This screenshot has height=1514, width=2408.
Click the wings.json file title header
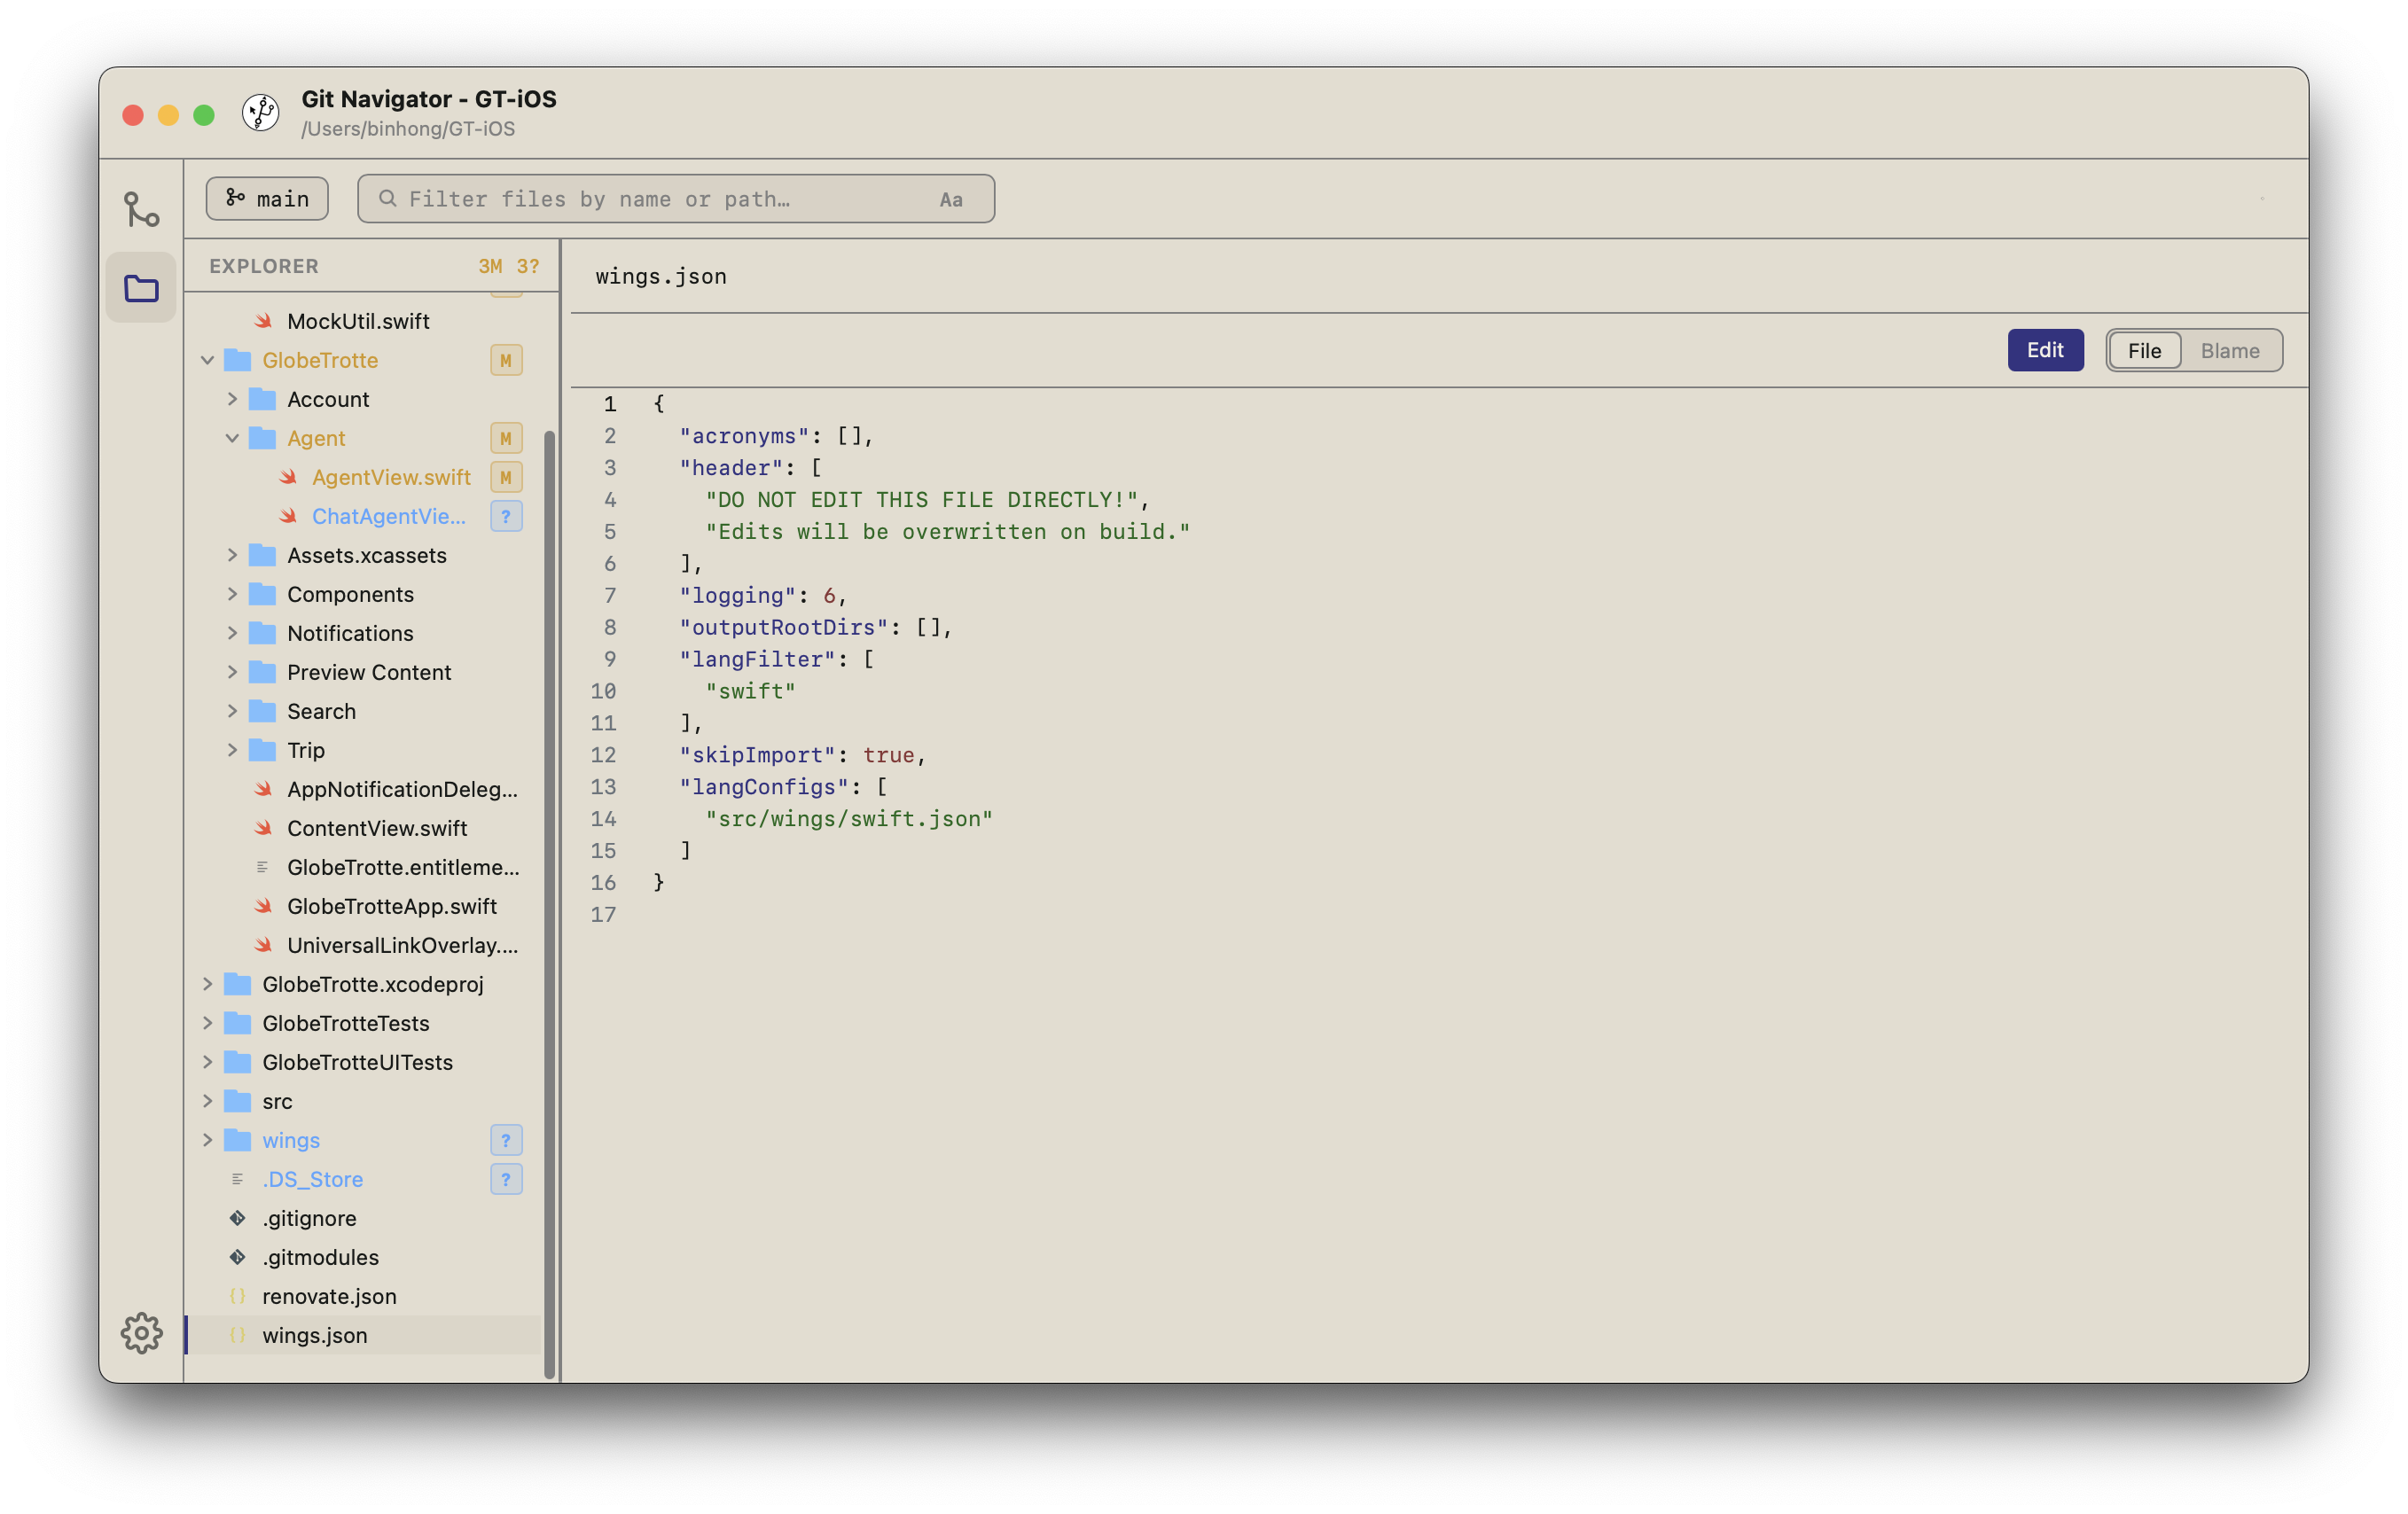661,276
